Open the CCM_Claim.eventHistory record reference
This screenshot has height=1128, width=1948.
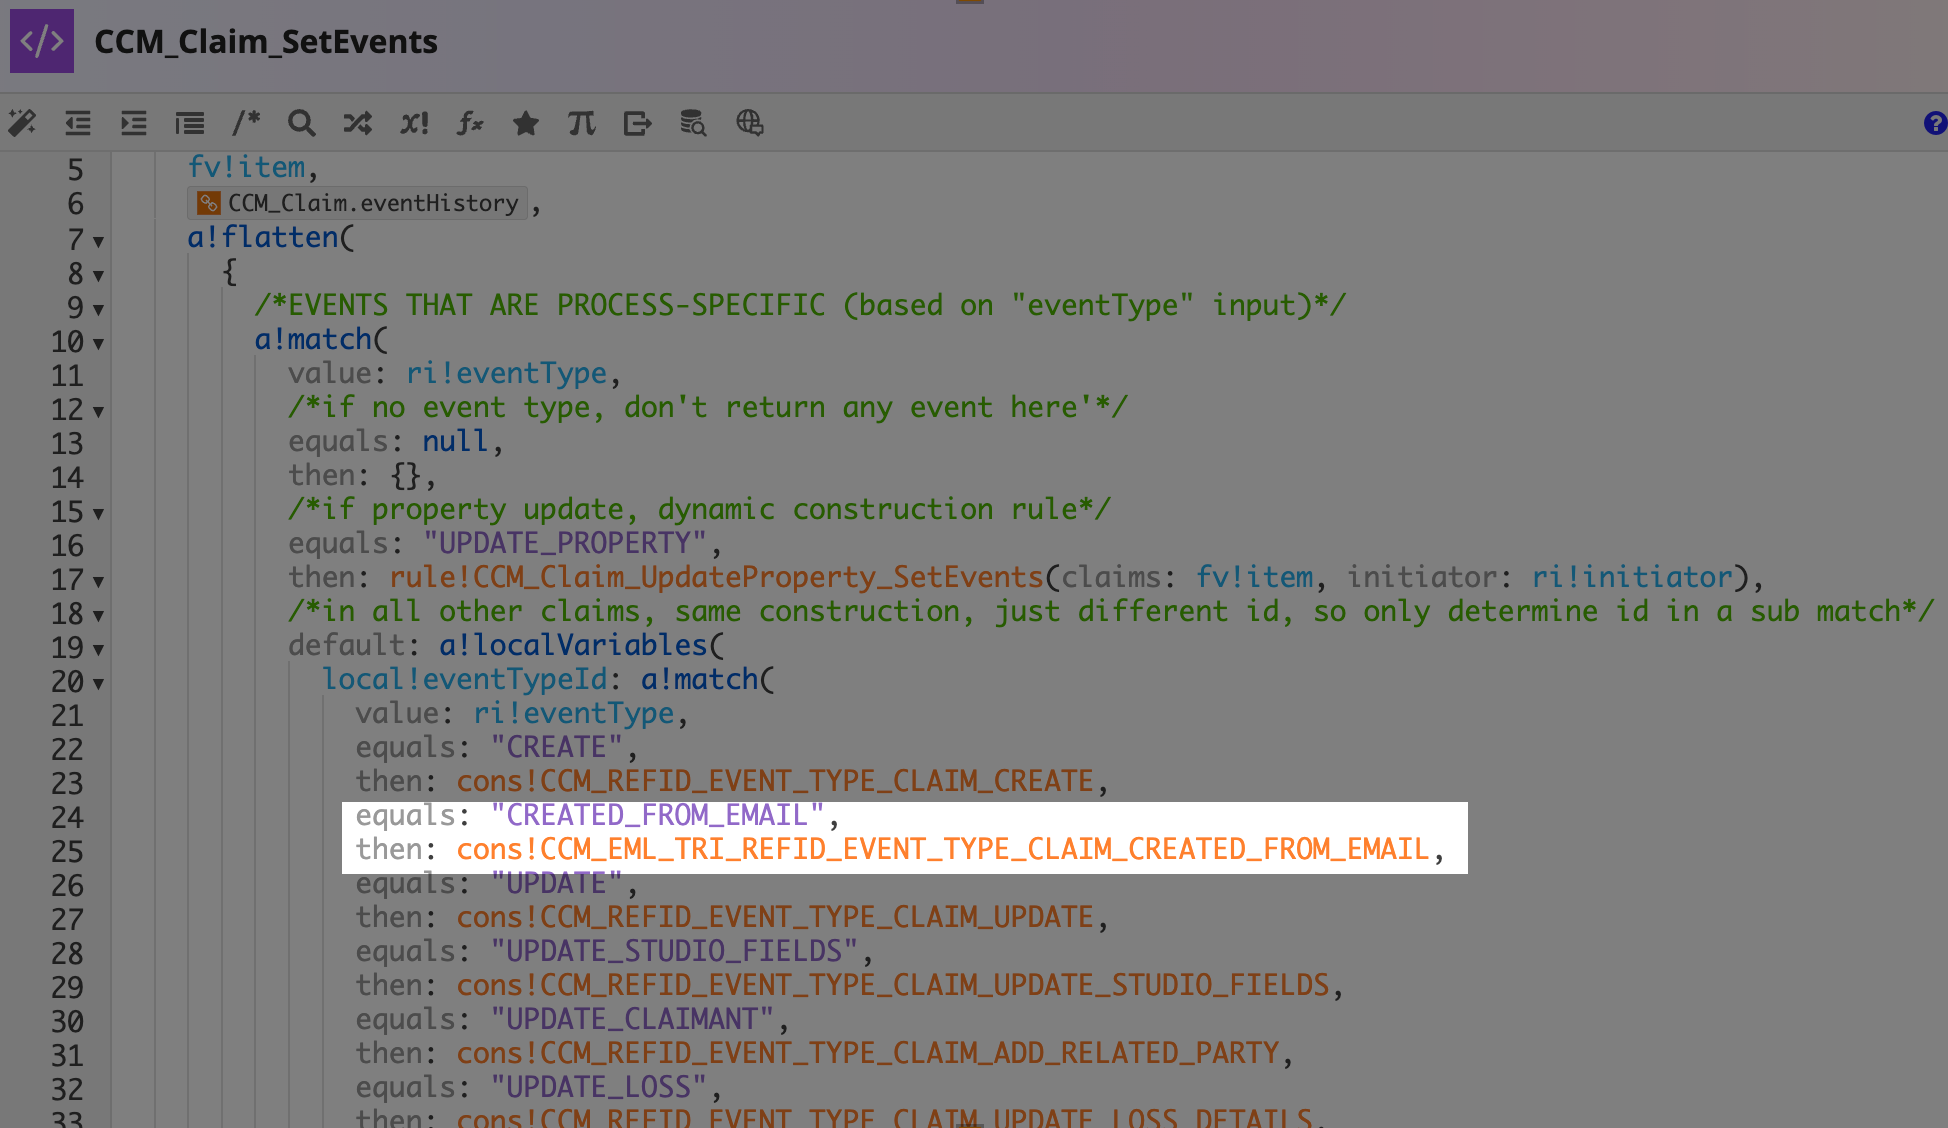coord(358,203)
